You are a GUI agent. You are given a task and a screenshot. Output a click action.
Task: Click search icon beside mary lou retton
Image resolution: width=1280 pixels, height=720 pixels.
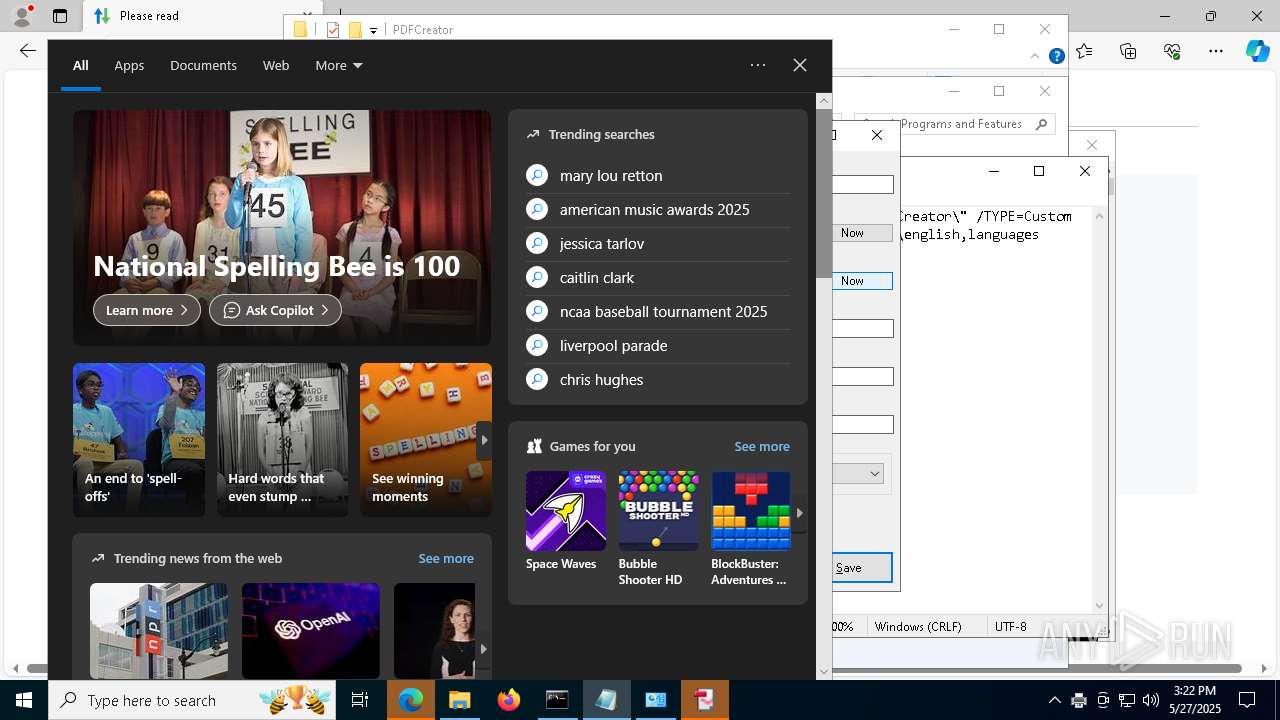[537, 176]
